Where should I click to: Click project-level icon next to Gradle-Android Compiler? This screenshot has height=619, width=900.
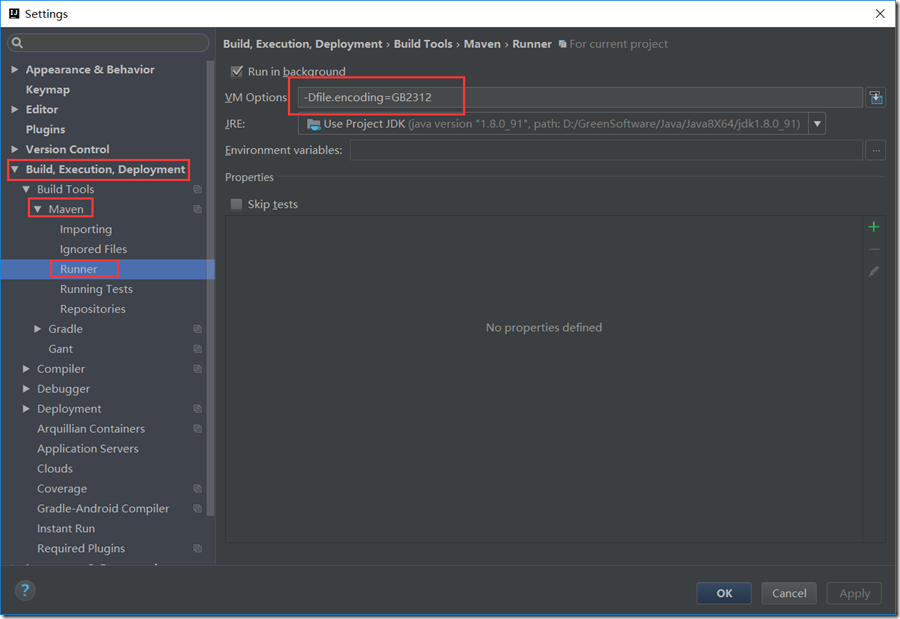click(x=197, y=509)
